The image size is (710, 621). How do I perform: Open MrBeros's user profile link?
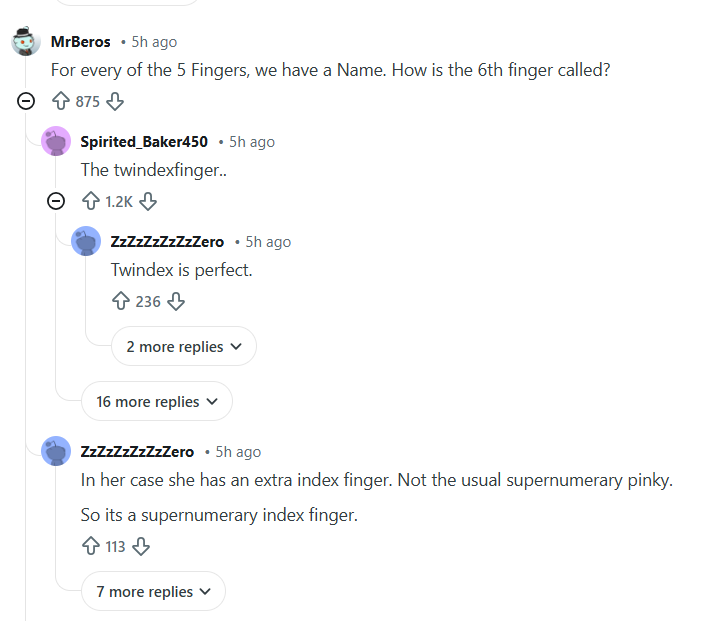point(80,42)
